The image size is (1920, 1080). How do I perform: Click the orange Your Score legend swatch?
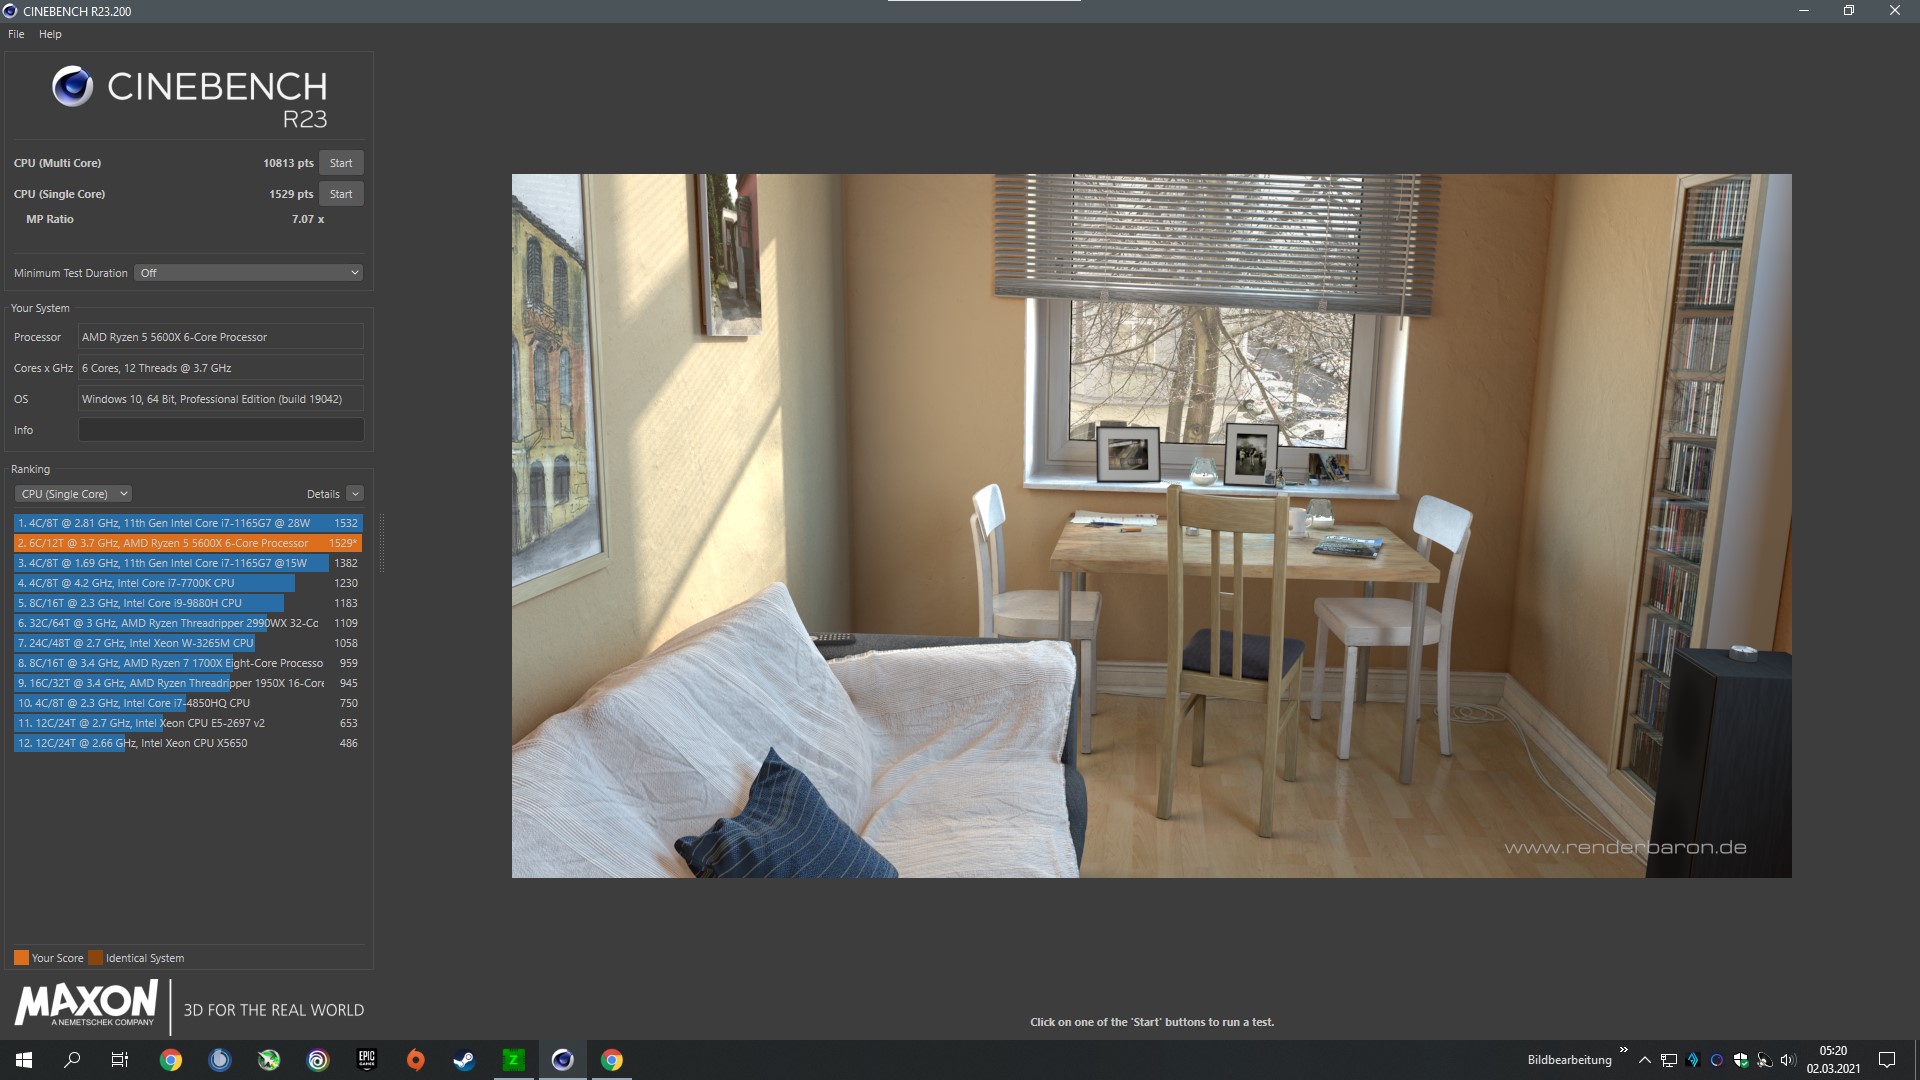pyautogui.click(x=21, y=958)
